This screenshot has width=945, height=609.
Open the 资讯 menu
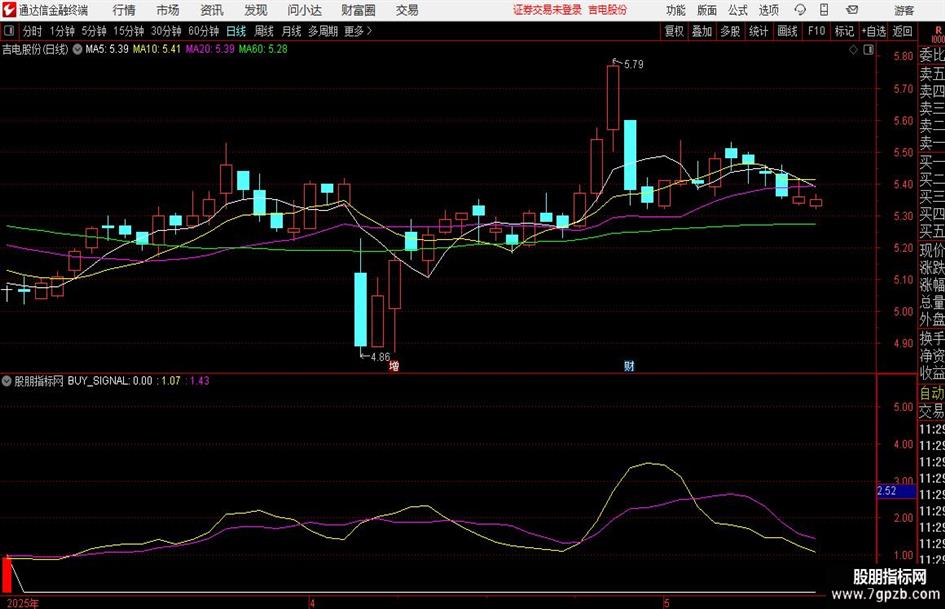tap(212, 10)
